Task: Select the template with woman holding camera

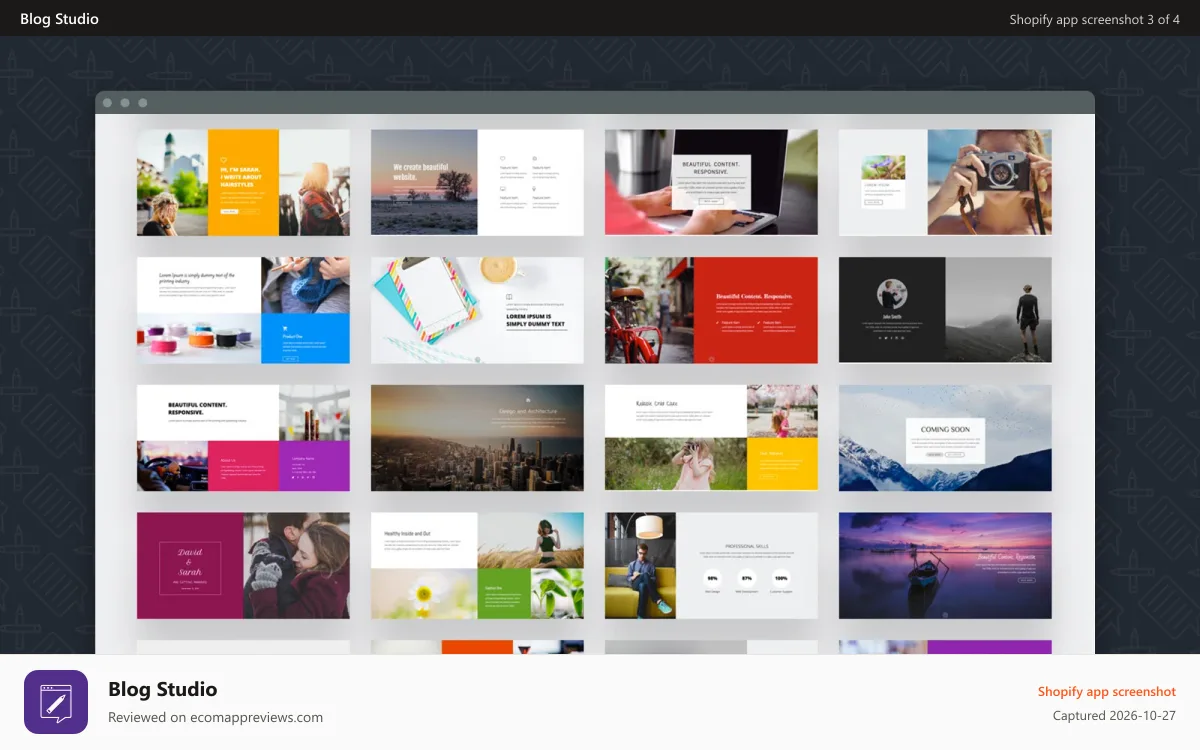Action: (x=945, y=182)
